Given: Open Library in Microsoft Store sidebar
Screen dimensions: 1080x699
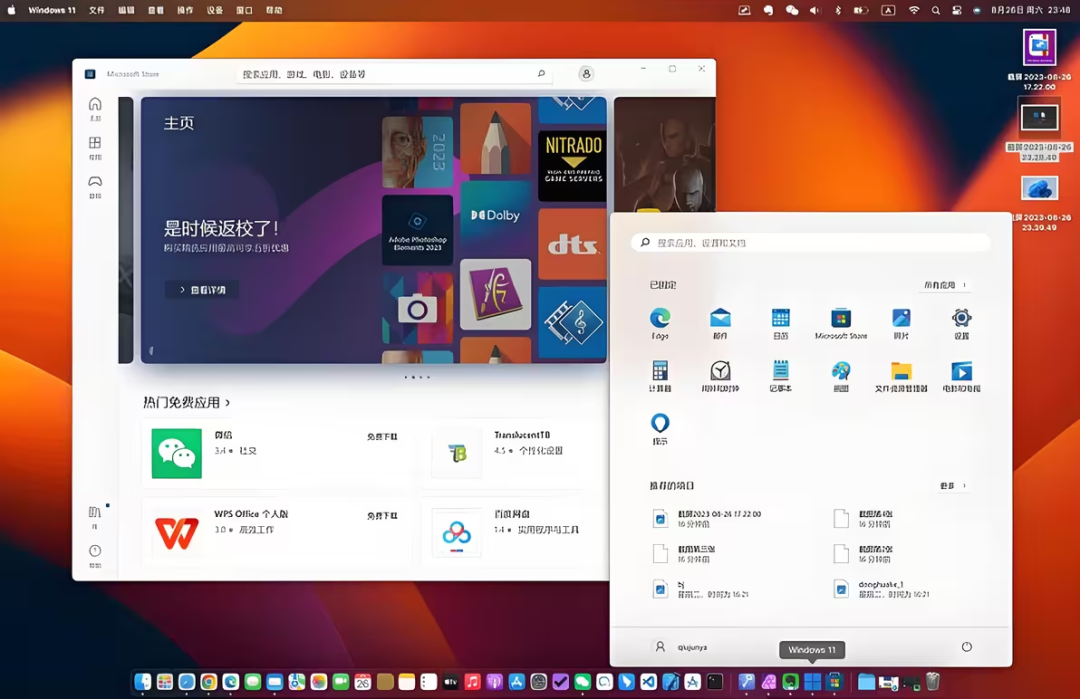Looking at the screenshot, I should click(95, 516).
